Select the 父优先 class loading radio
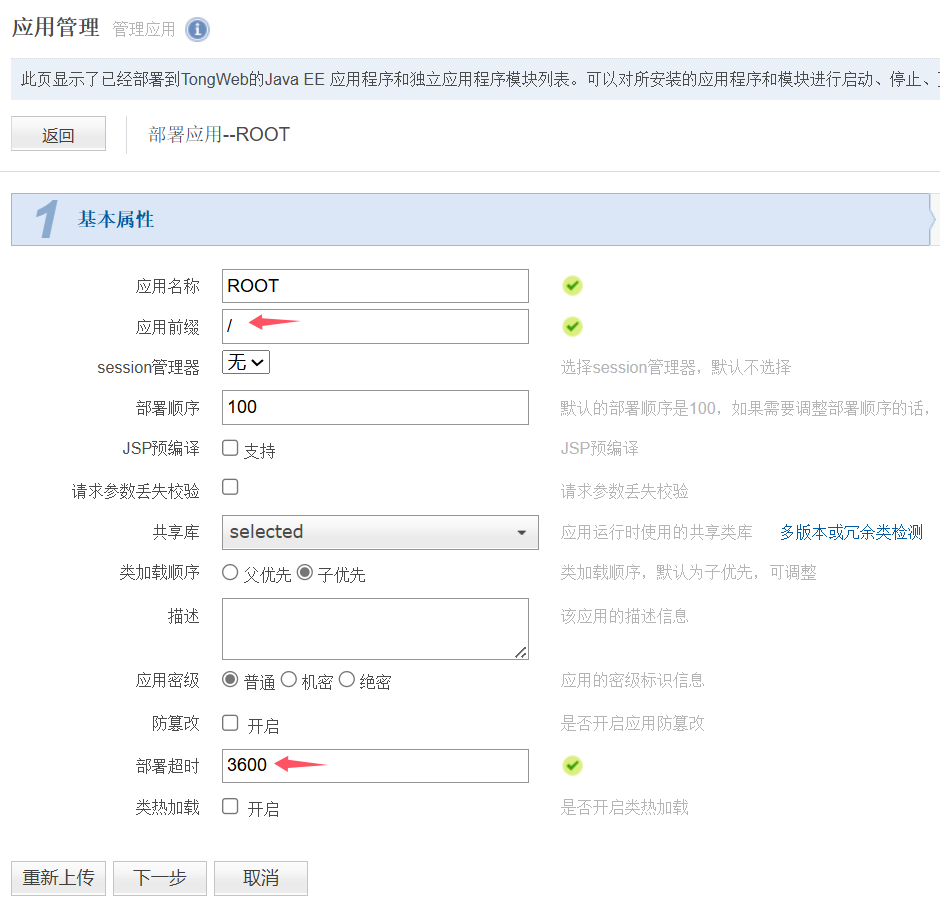 [x=231, y=573]
